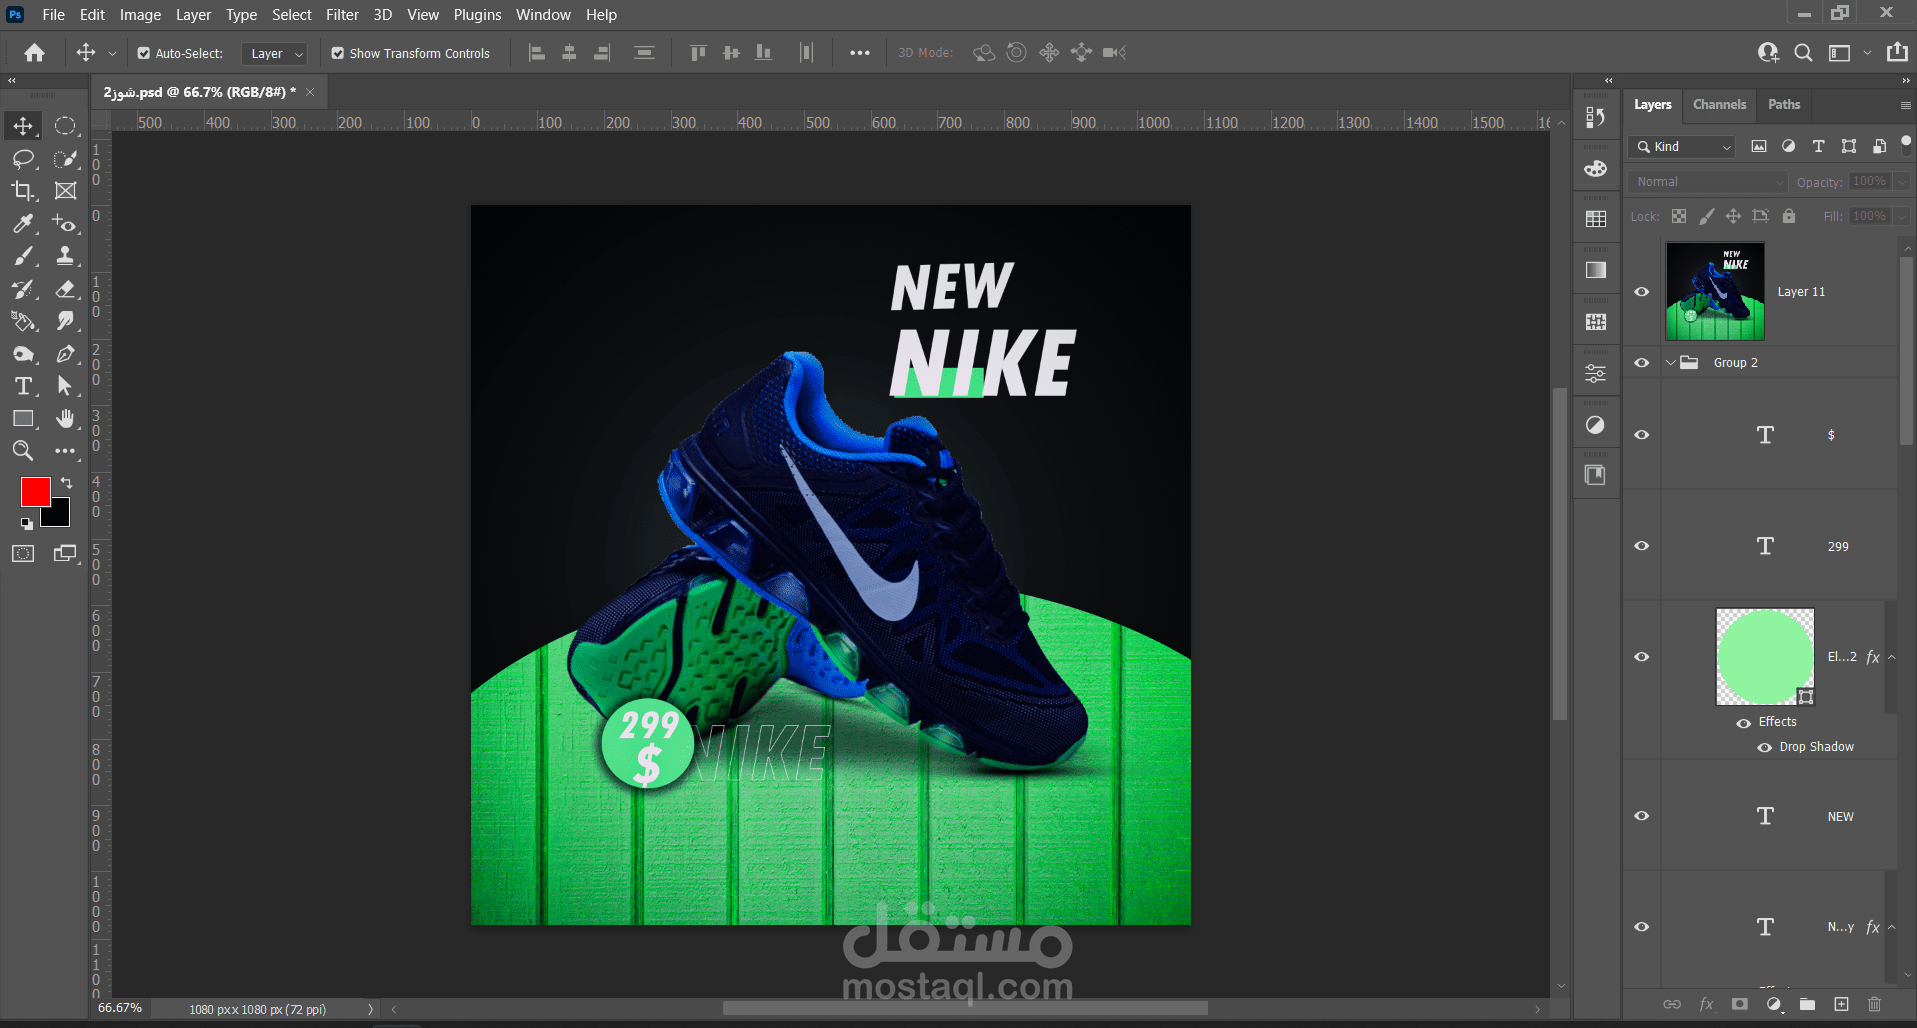
Task: Select the Clone Stamp tool
Action: click(65, 256)
